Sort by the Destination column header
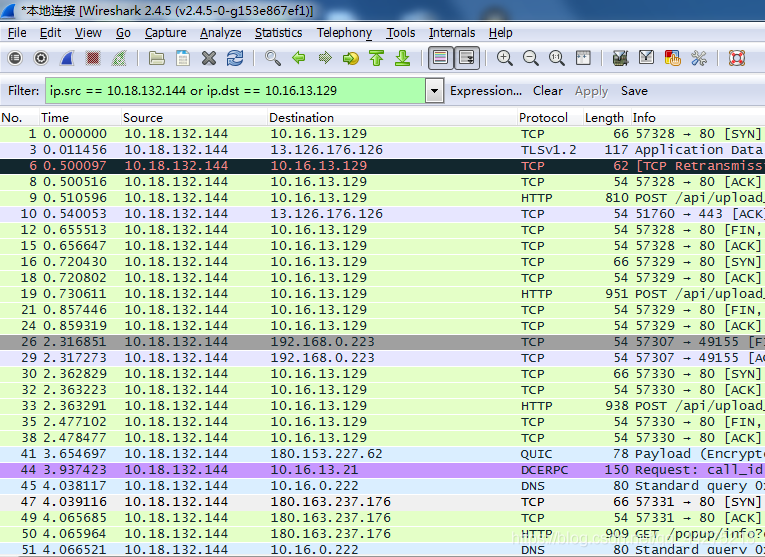Image resolution: width=765 pixels, height=557 pixels. (x=393, y=118)
